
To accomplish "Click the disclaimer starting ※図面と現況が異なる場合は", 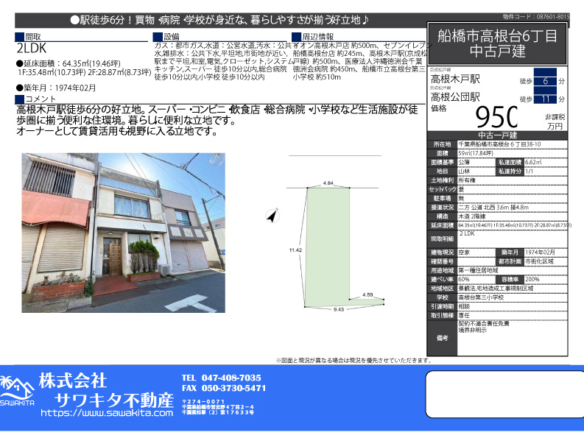I will pos(354,360).
